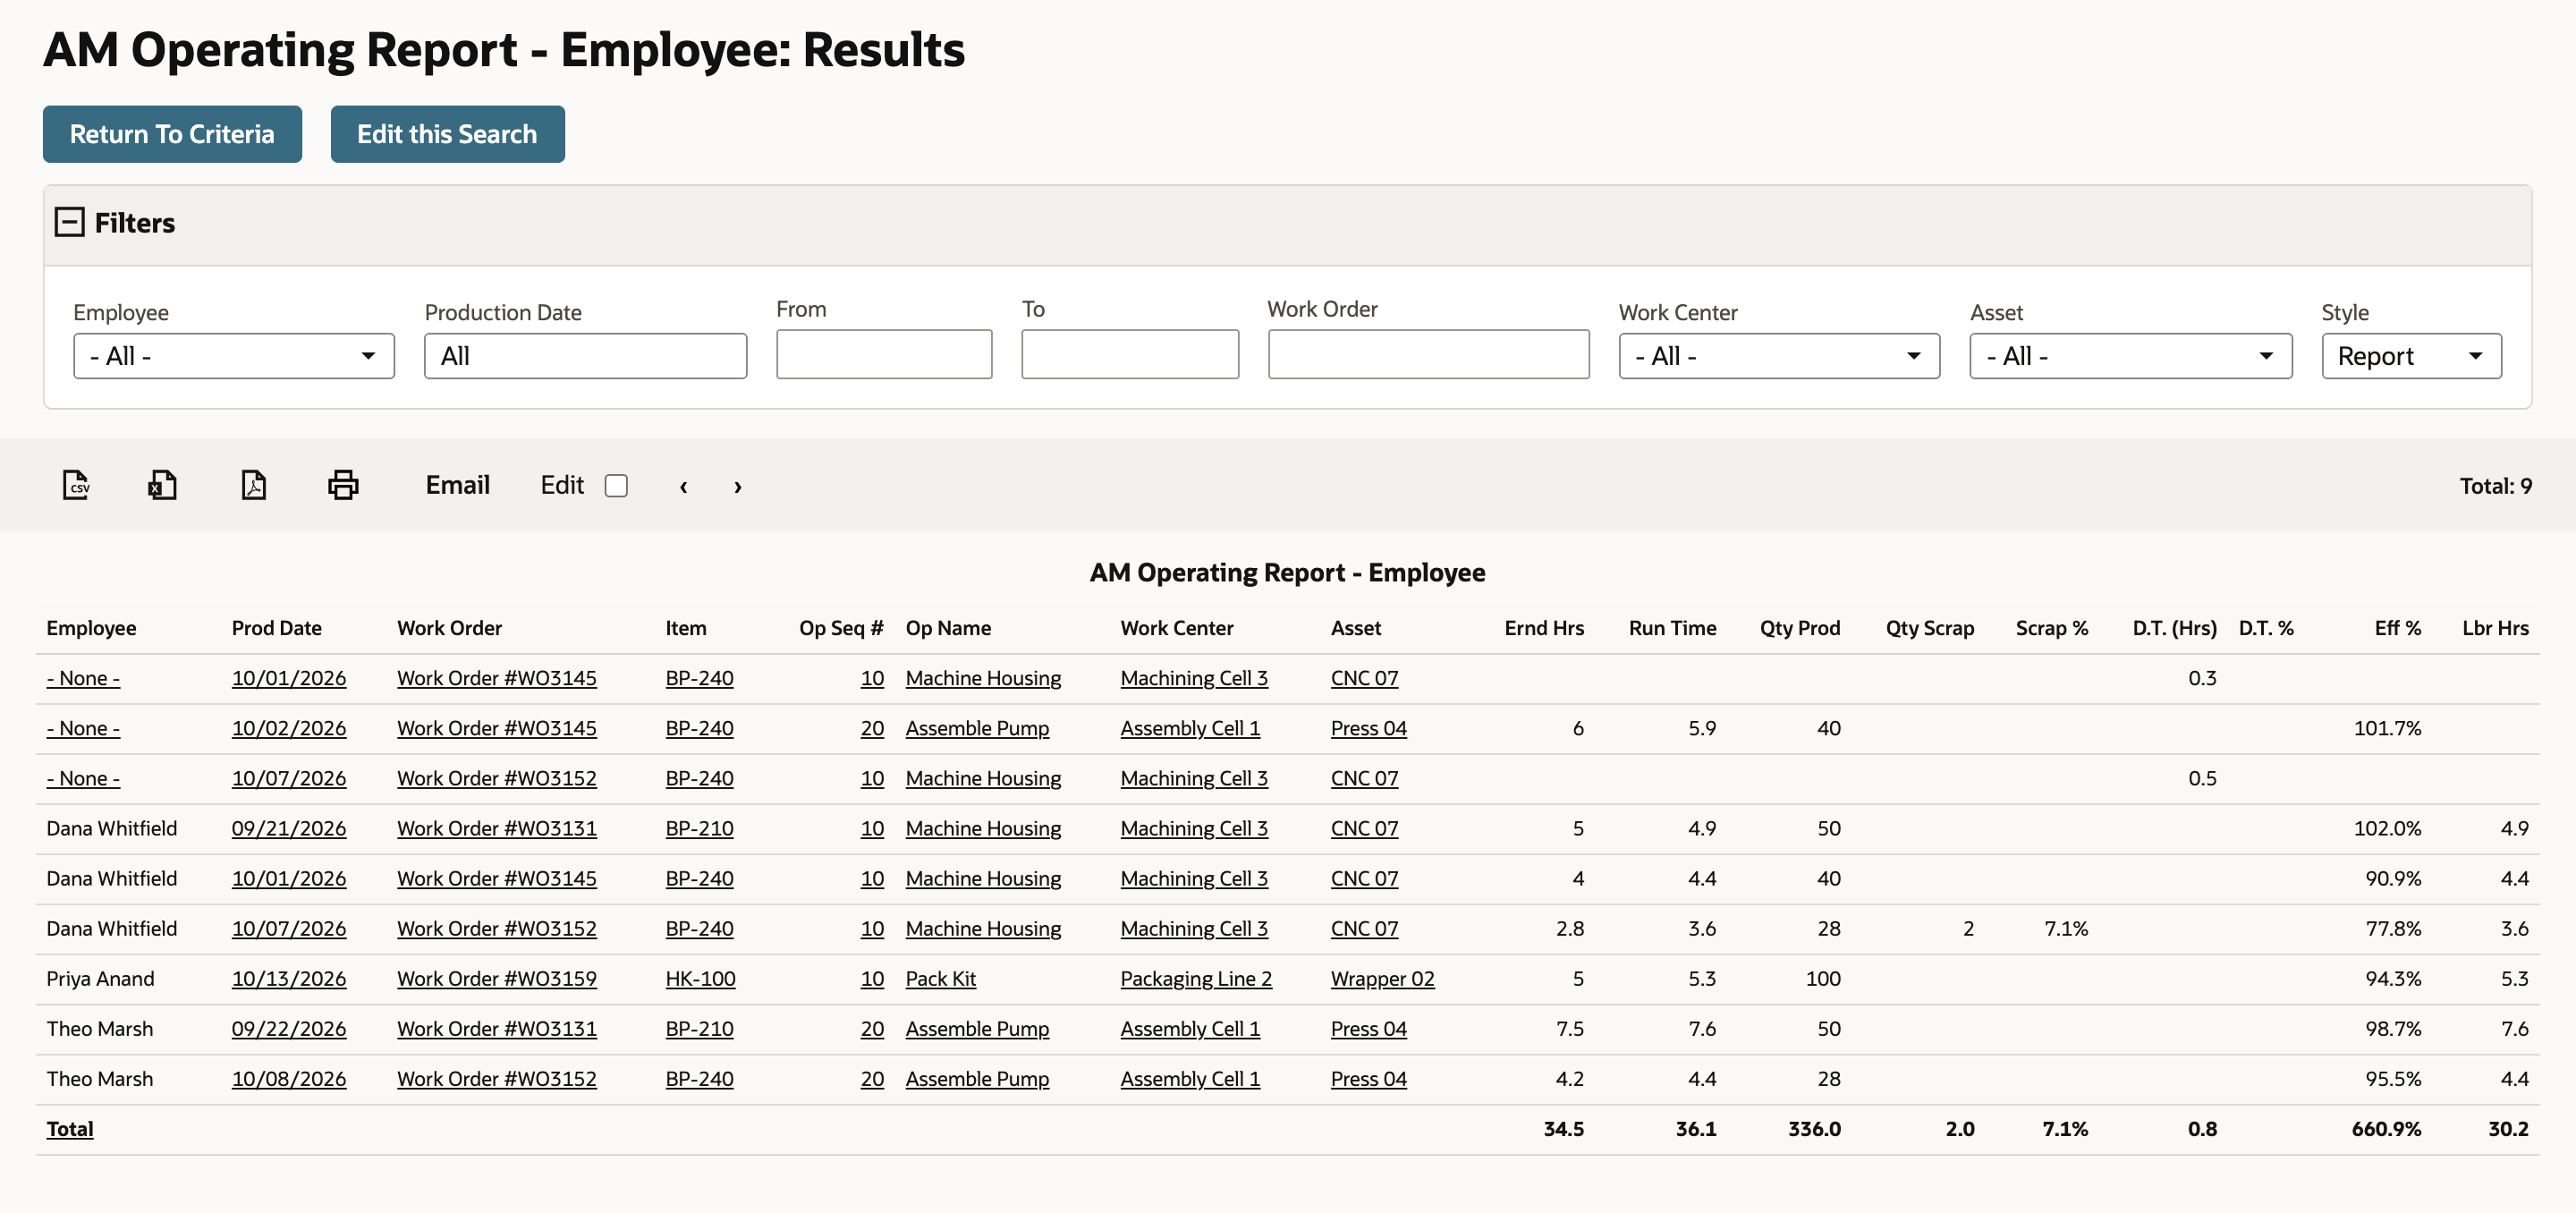The width and height of the screenshot is (2576, 1213).
Task: Open Wrapper 02 asset link
Action: click(x=1382, y=979)
